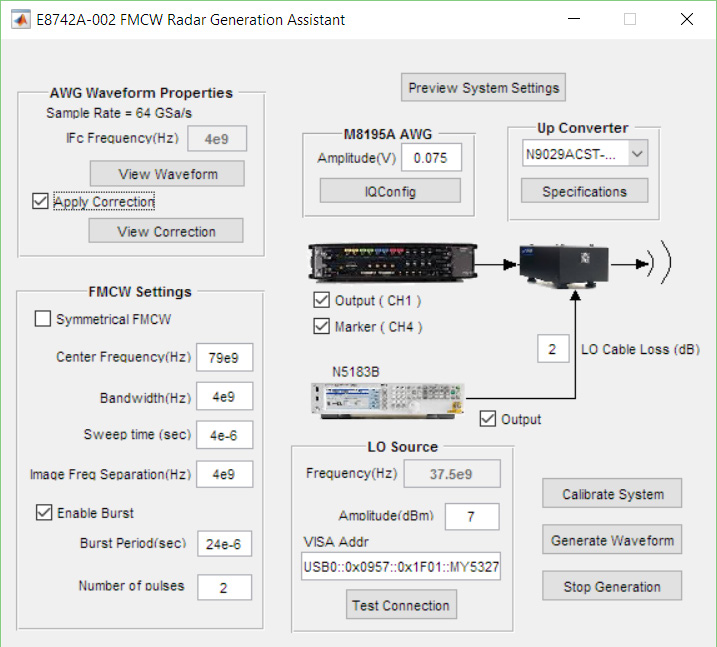Uncheck the Enable Burst option

point(43,513)
